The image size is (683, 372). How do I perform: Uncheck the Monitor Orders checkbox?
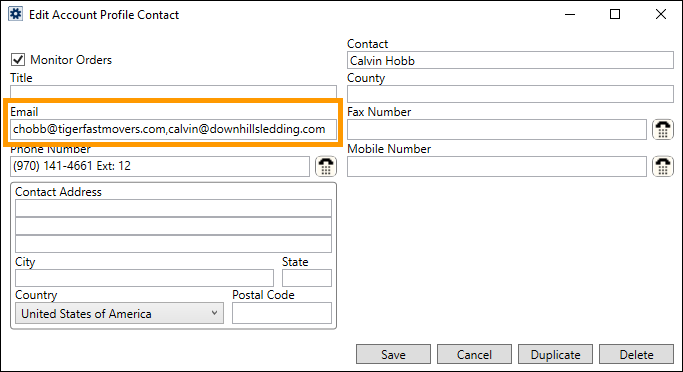point(18,60)
